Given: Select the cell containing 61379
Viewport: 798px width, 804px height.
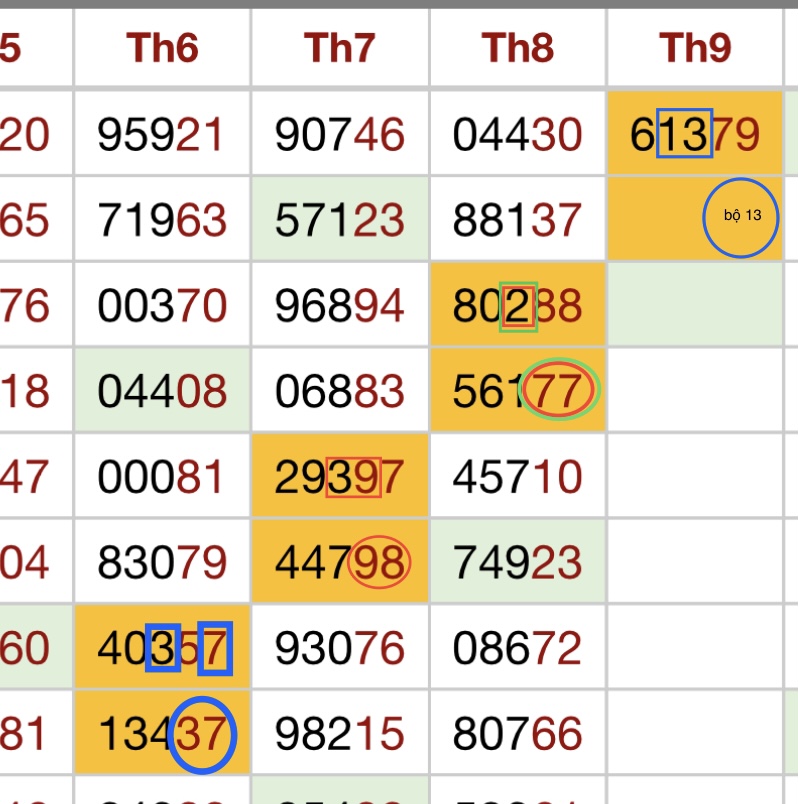Looking at the screenshot, I should (695, 133).
